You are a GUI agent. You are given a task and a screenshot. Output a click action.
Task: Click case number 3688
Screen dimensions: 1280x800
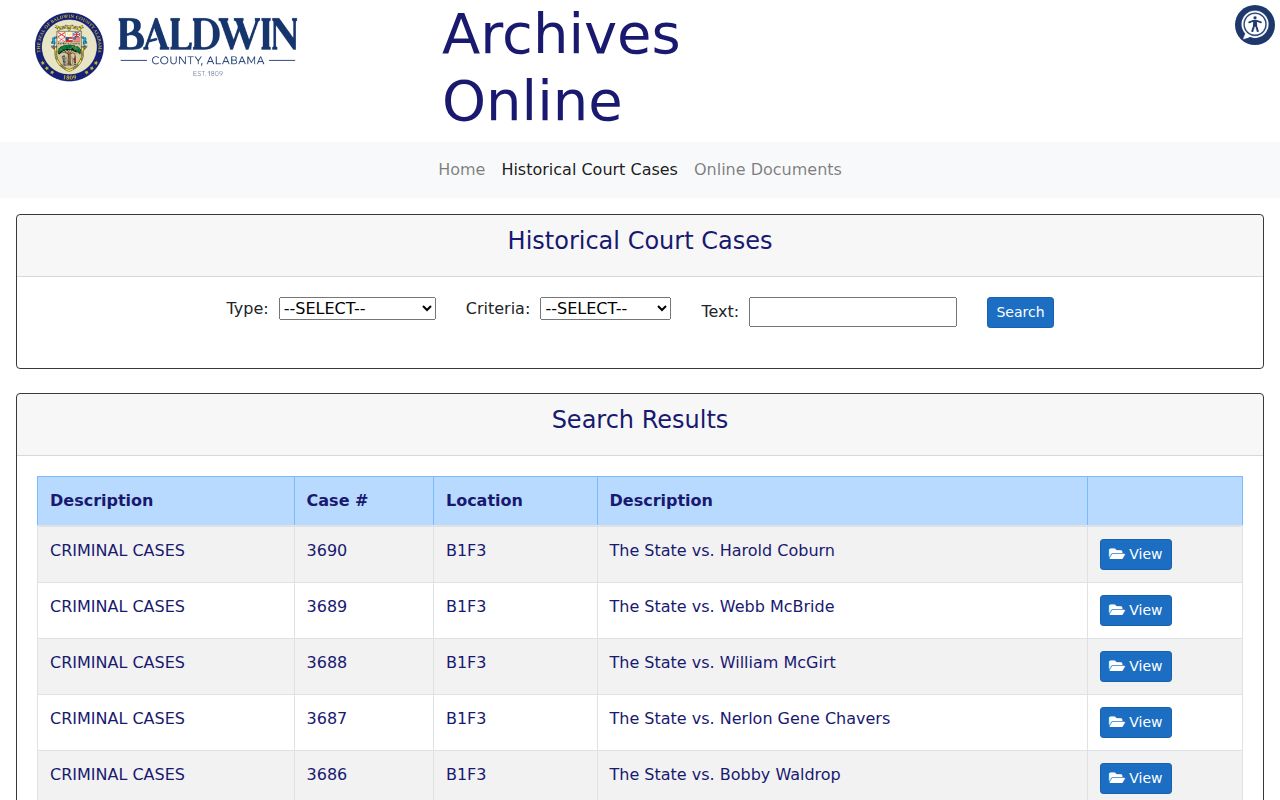[327, 663]
